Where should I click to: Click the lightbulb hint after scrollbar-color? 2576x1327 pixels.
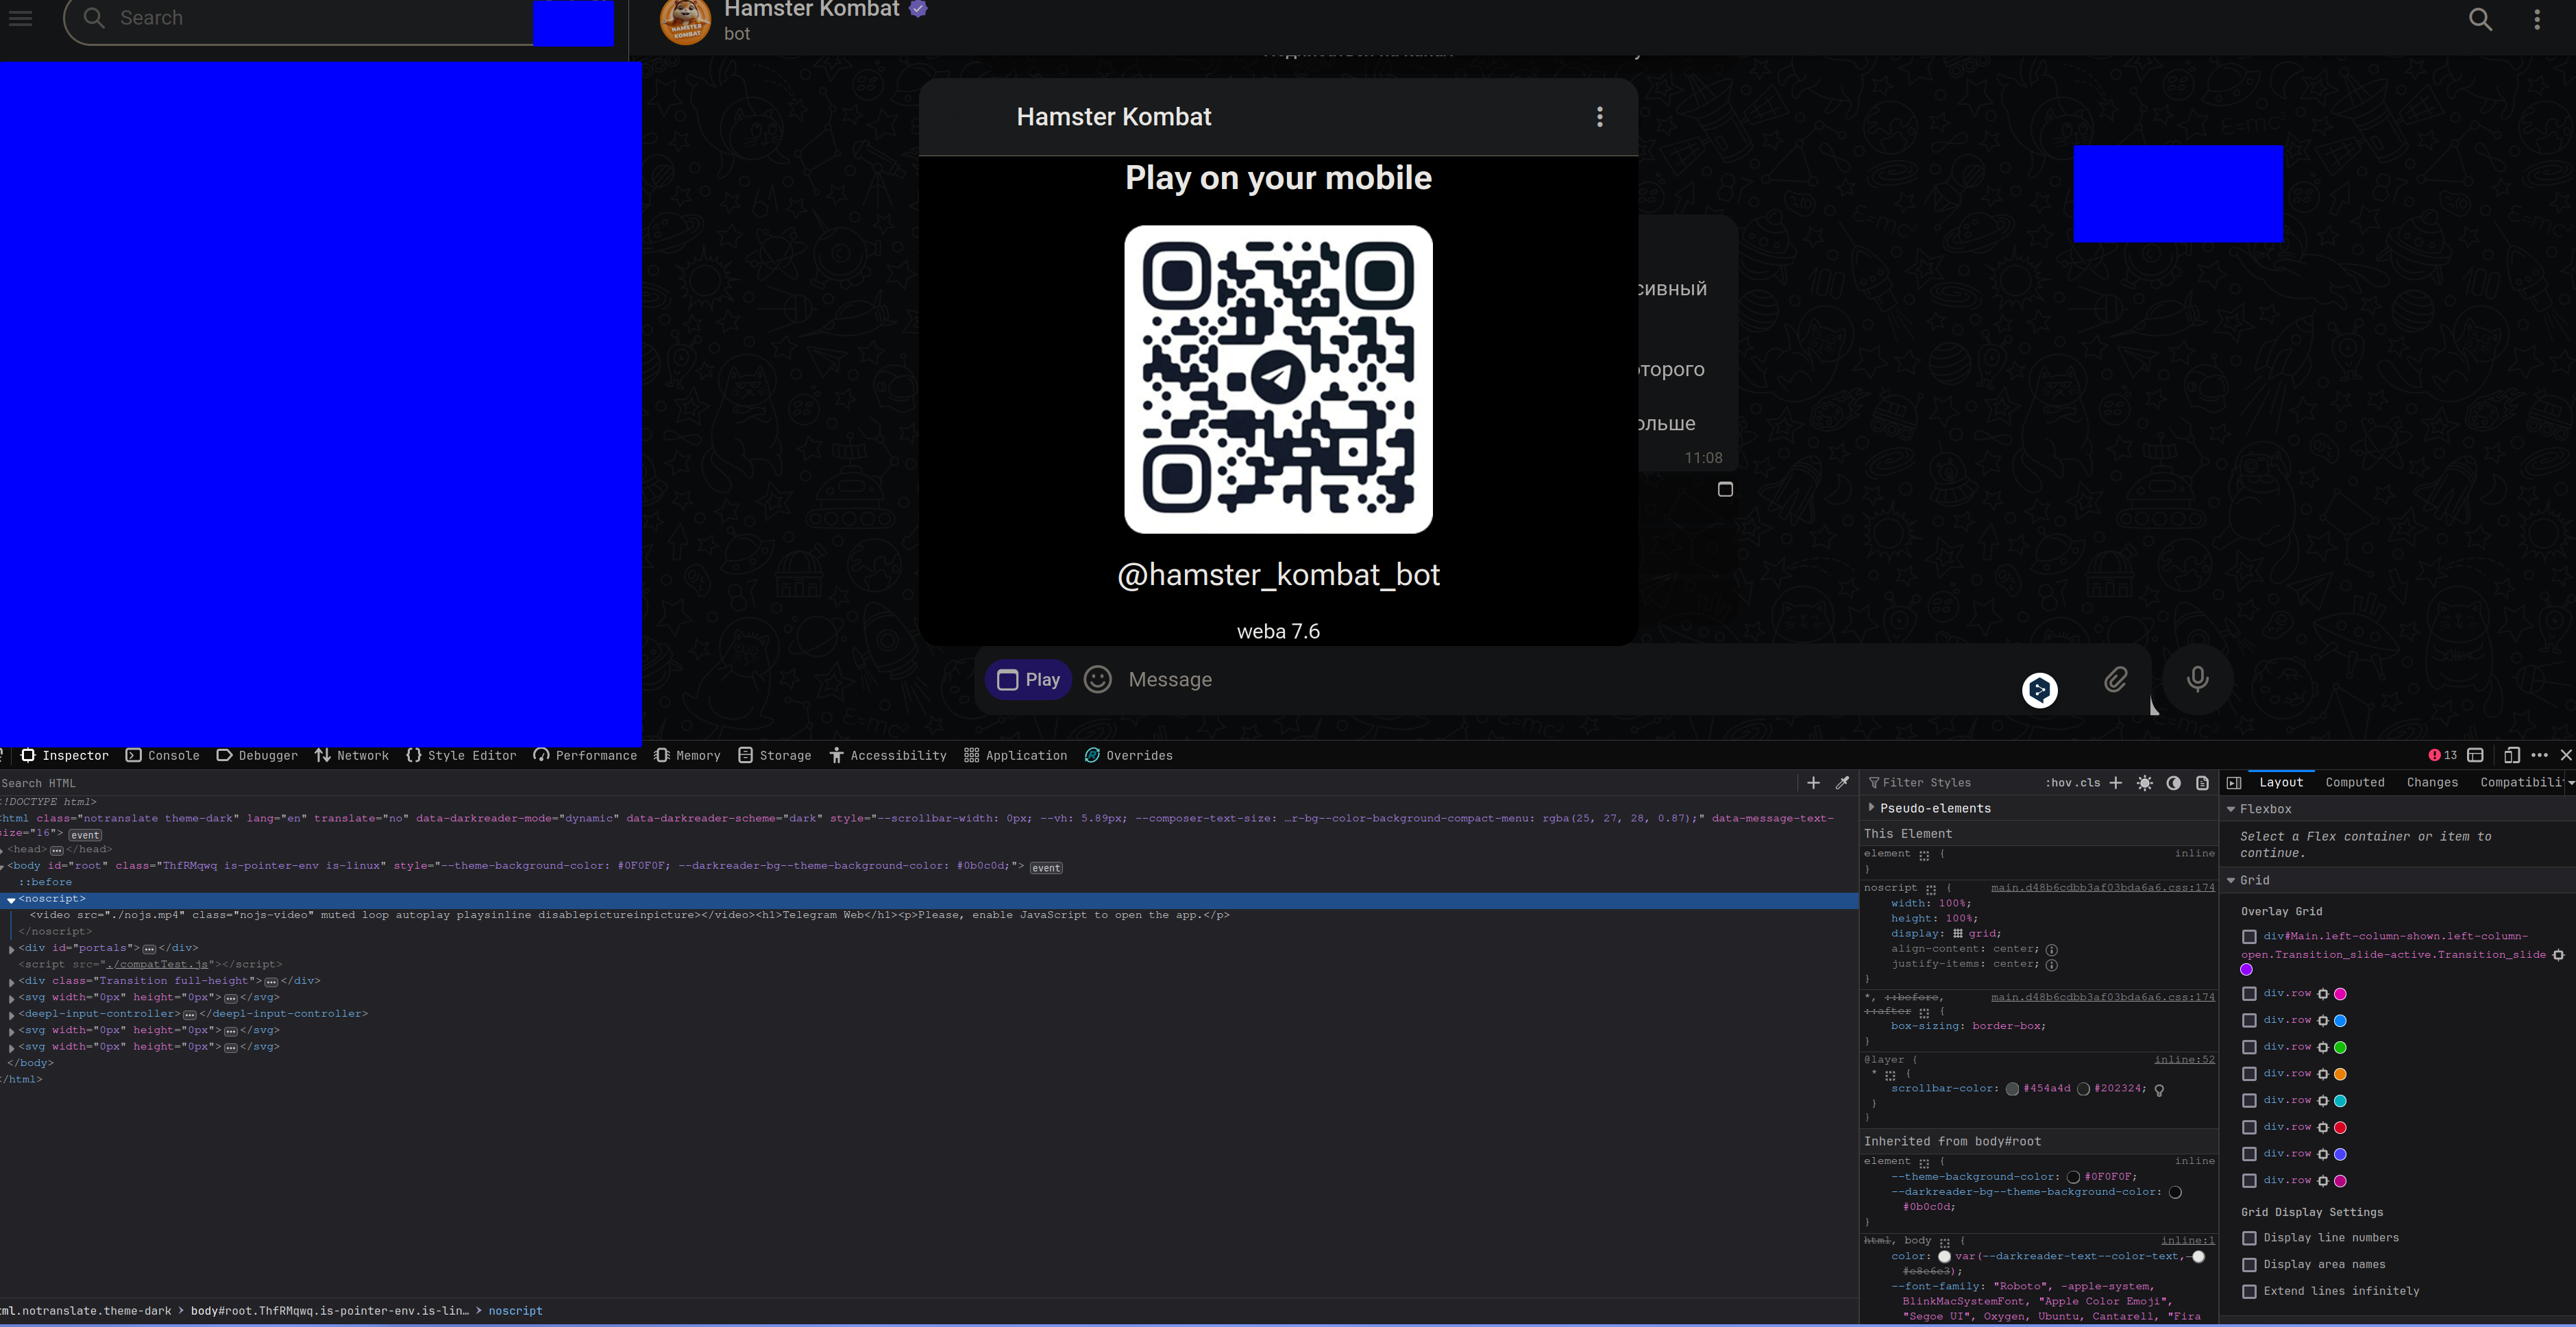[x=2159, y=1090]
